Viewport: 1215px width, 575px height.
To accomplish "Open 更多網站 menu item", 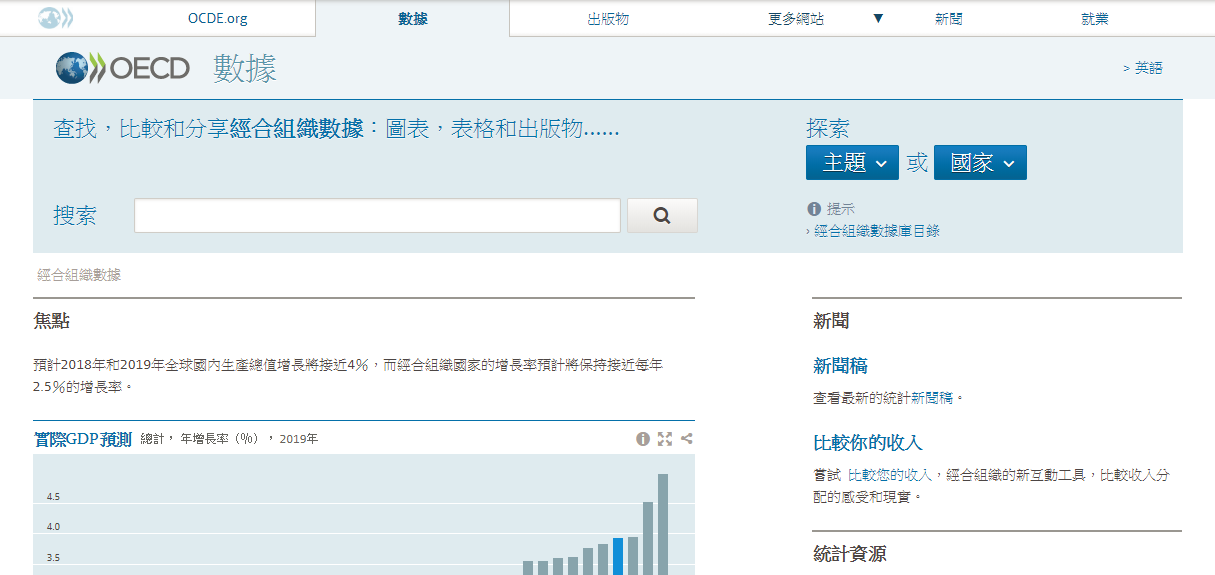I will point(796,18).
